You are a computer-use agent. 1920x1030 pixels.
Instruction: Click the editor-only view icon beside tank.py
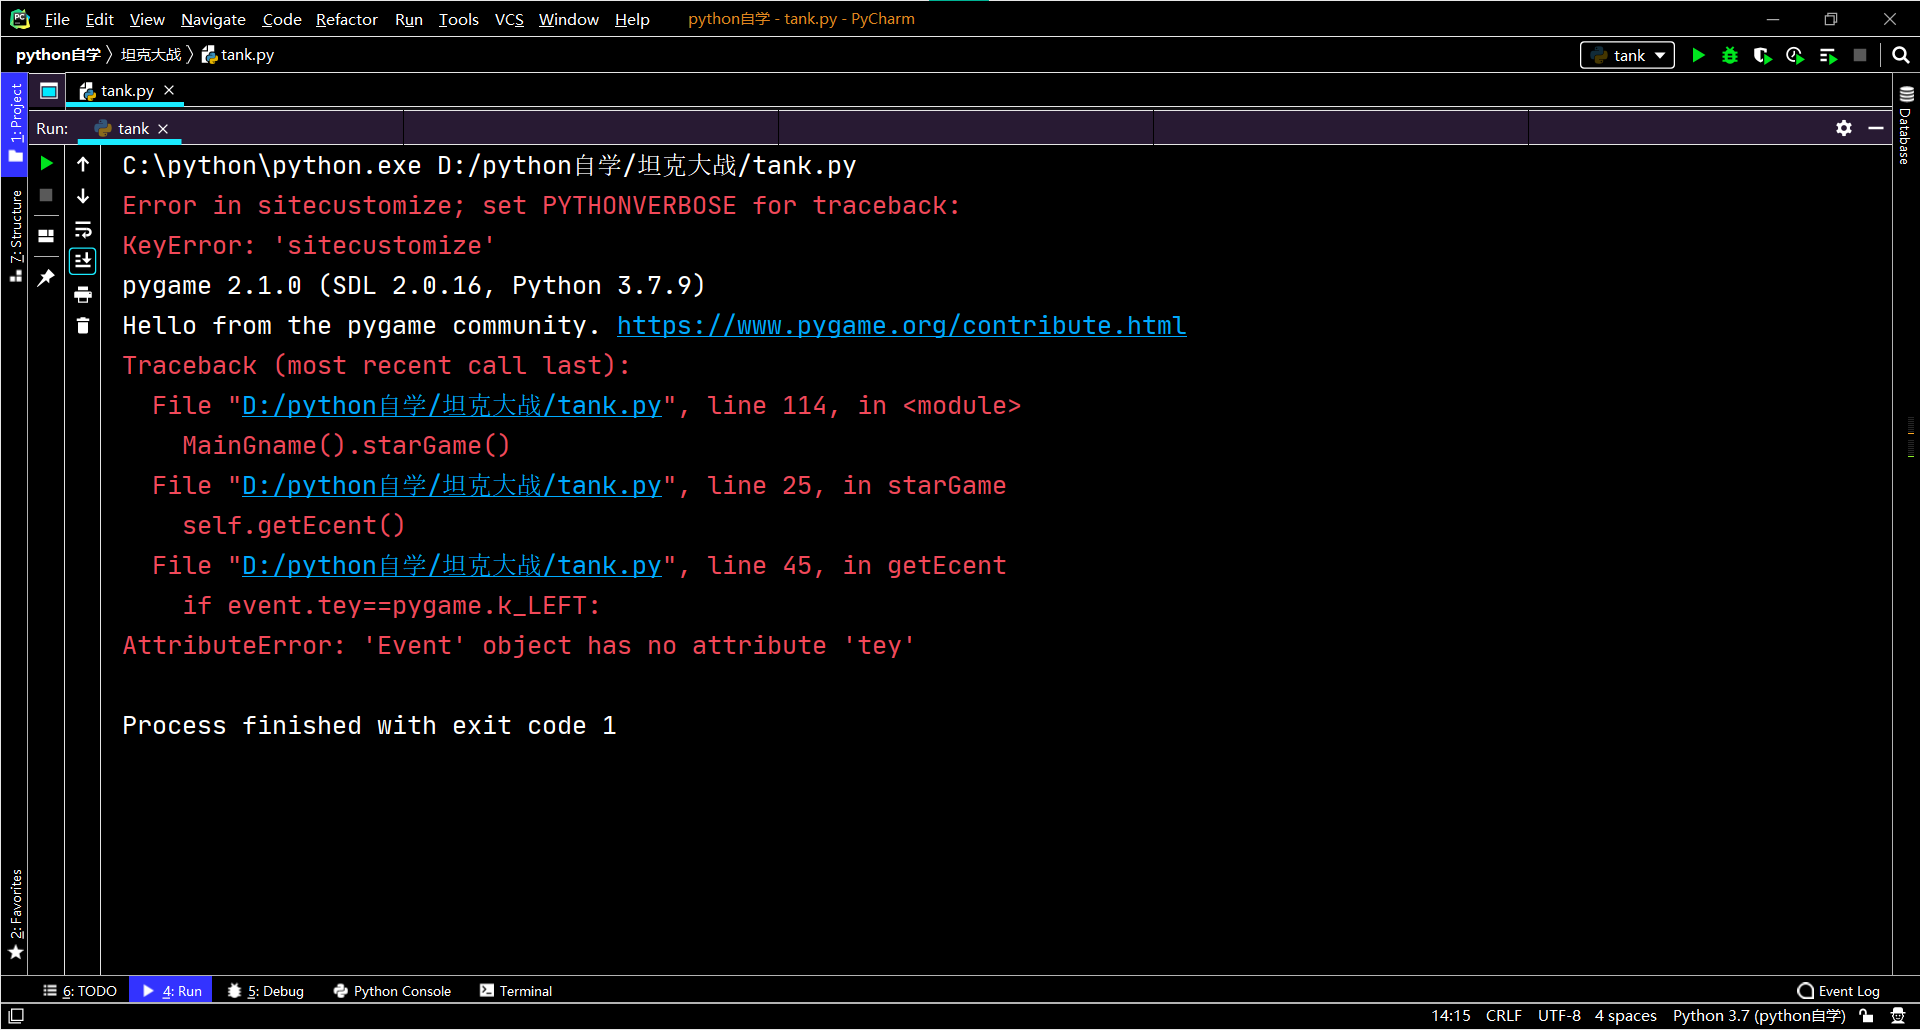48,91
